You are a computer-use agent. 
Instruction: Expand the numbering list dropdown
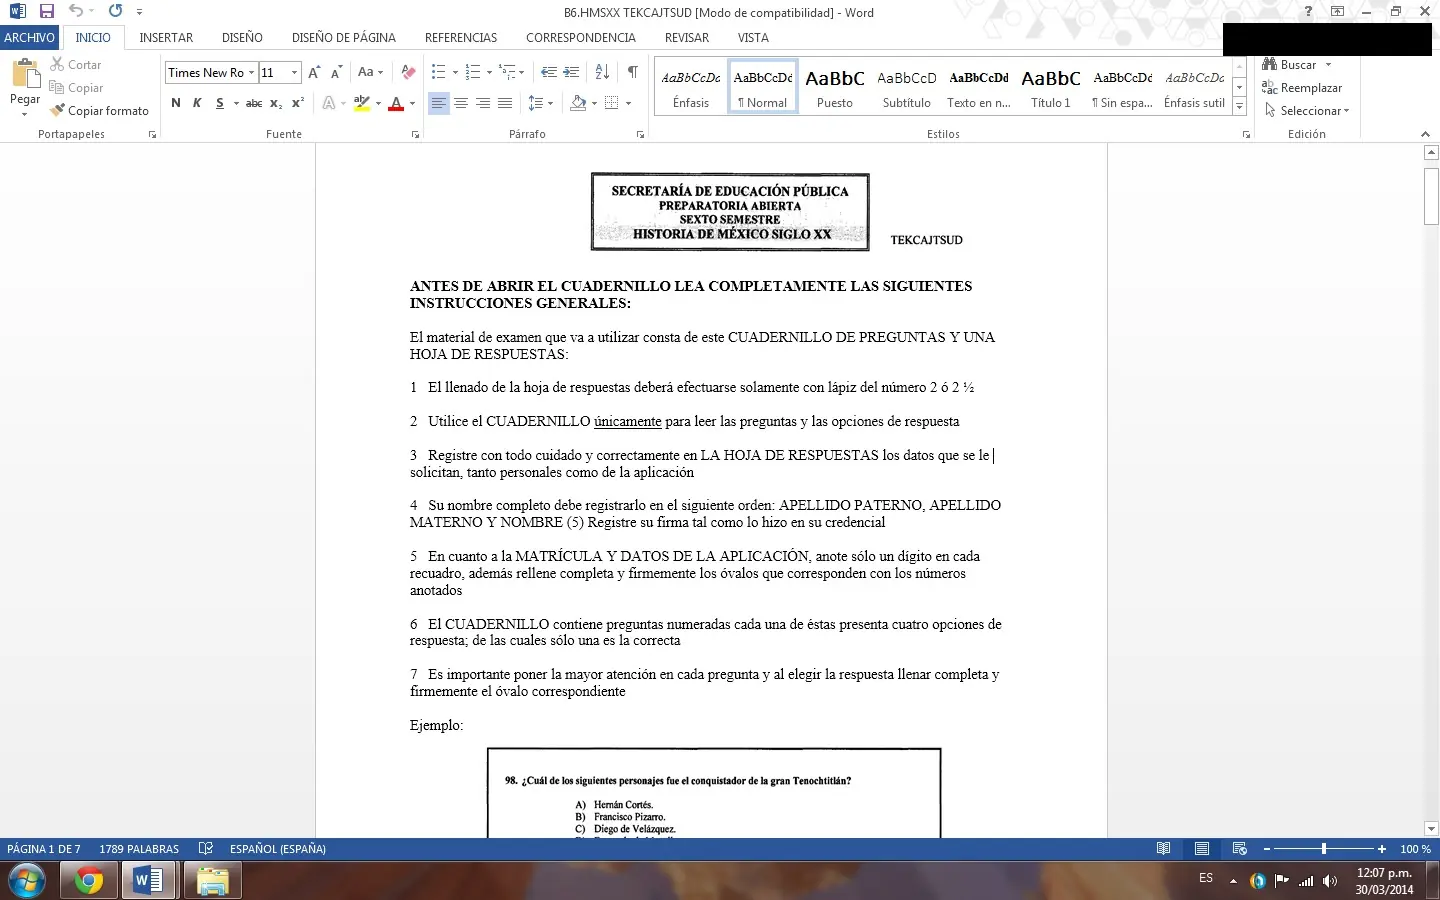pos(489,72)
